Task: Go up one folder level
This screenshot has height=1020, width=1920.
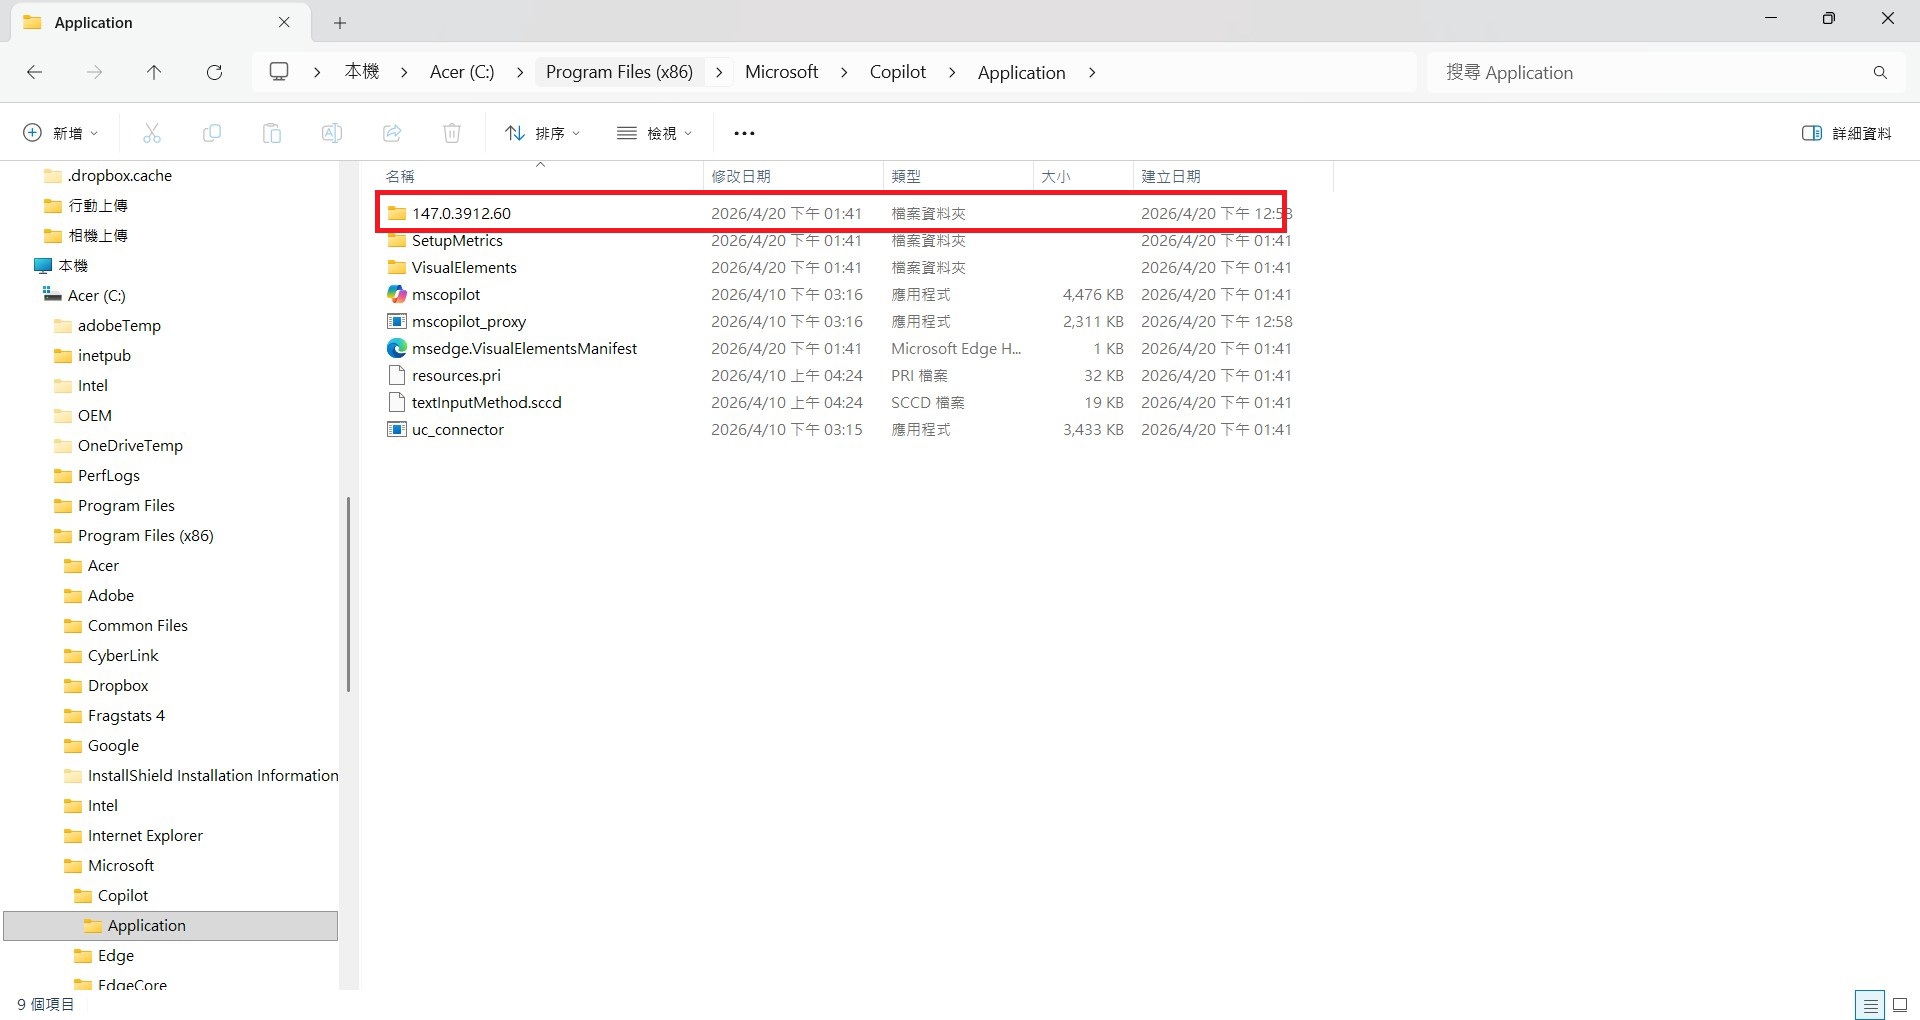Action: [x=154, y=72]
